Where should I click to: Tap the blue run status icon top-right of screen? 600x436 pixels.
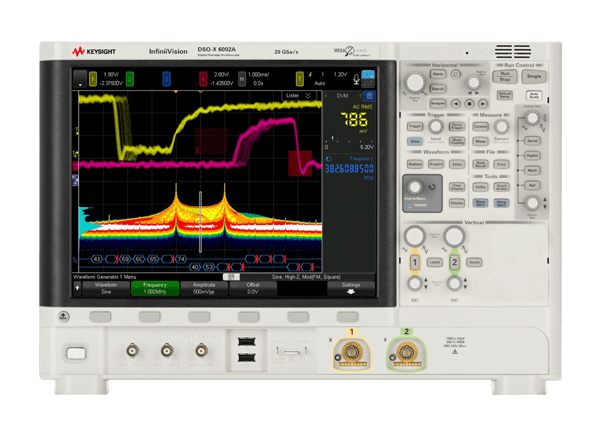pos(368,74)
